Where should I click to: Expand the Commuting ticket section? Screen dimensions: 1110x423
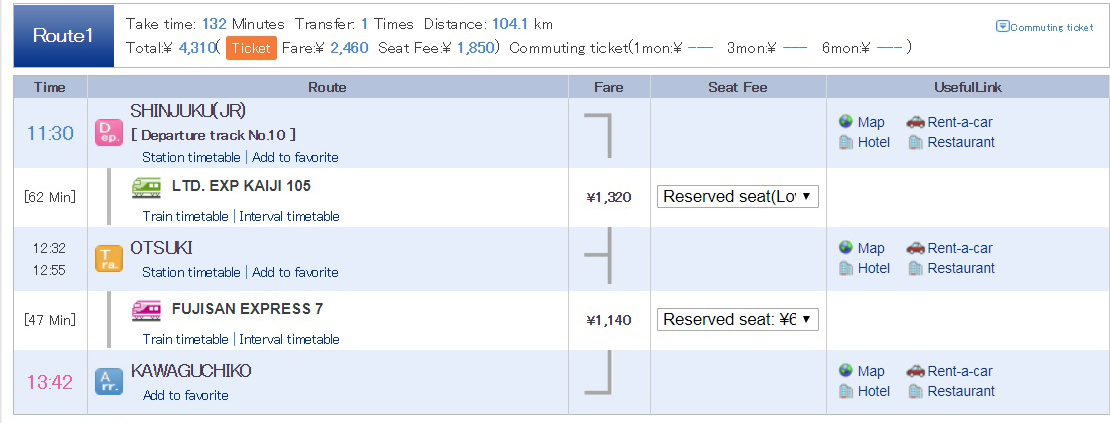pos(1044,27)
